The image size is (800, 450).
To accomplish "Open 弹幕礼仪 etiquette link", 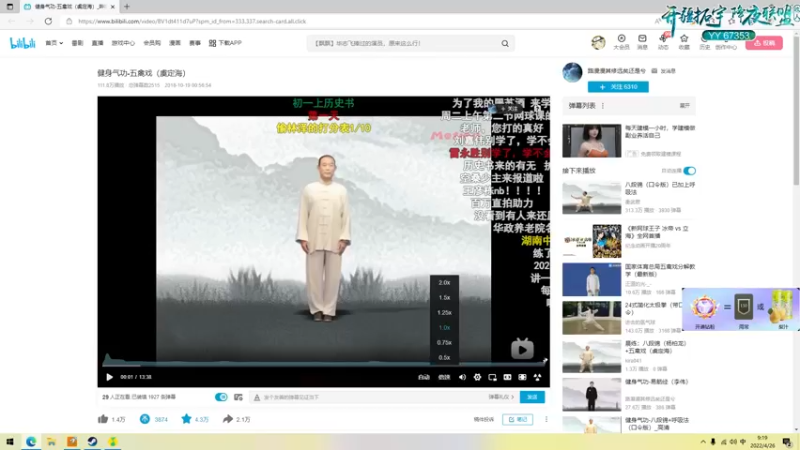I will pyautogui.click(x=501, y=397).
